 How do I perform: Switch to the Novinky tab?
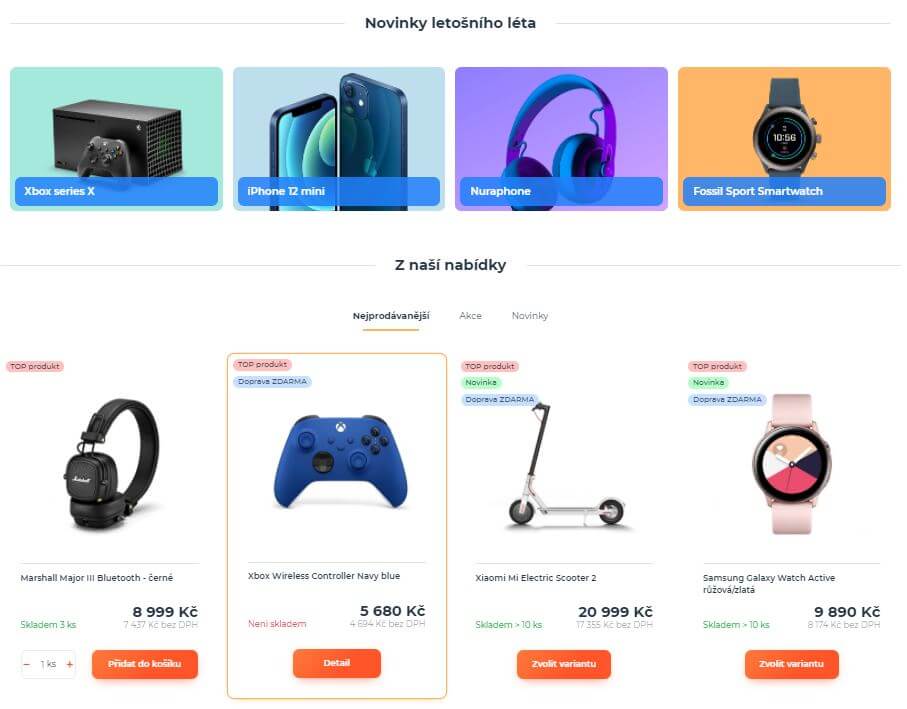(530, 316)
